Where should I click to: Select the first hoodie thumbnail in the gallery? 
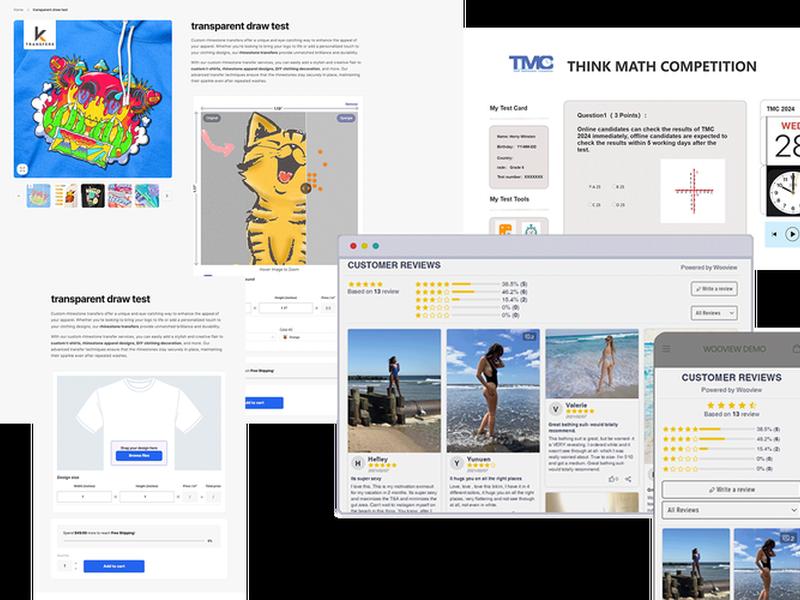click(x=38, y=196)
